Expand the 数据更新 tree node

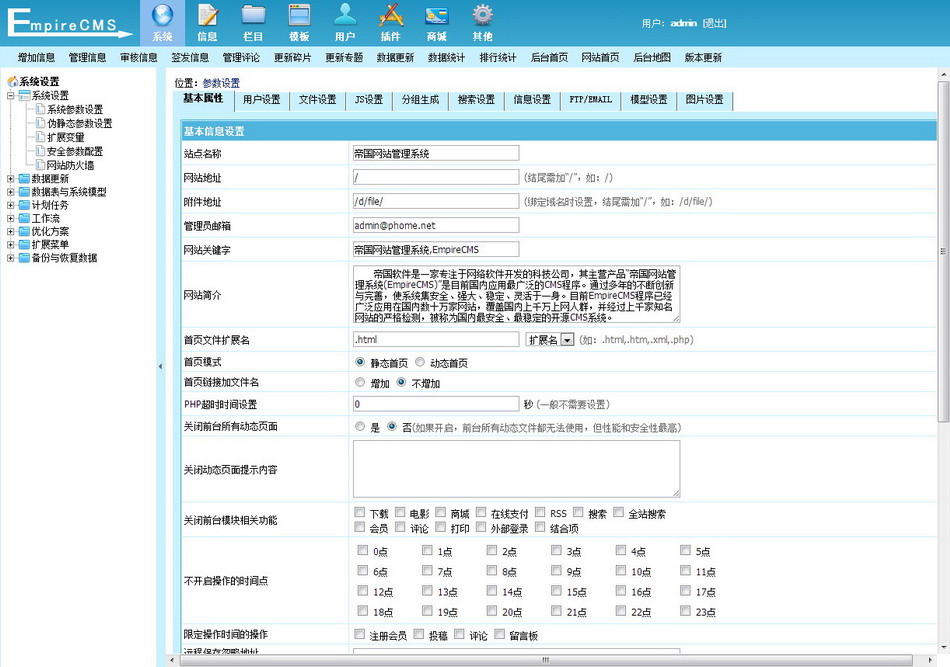[x=10, y=179]
